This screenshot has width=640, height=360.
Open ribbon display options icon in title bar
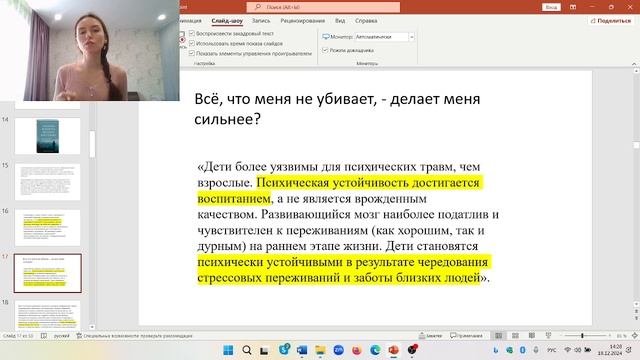pyautogui.click(x=573, y=7)
